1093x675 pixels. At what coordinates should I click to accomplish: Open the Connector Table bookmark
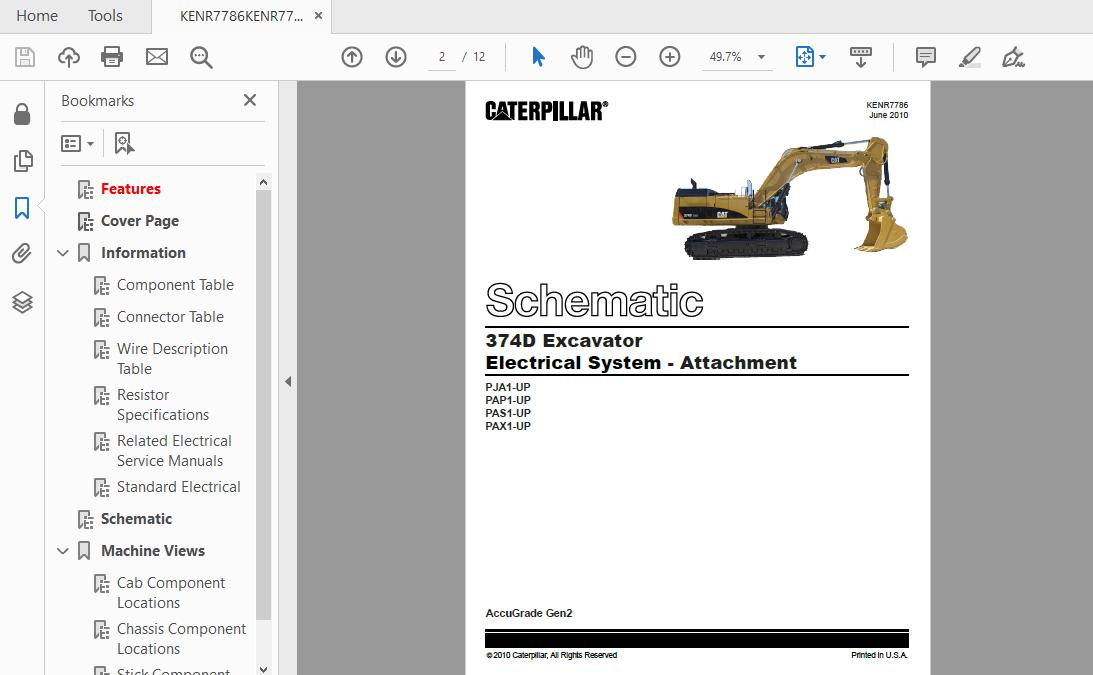pyautogui.click(x=170, y=317)
